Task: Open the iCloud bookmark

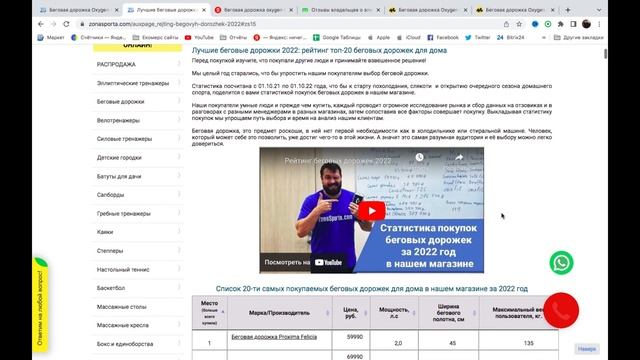Action: coord(409,38)
